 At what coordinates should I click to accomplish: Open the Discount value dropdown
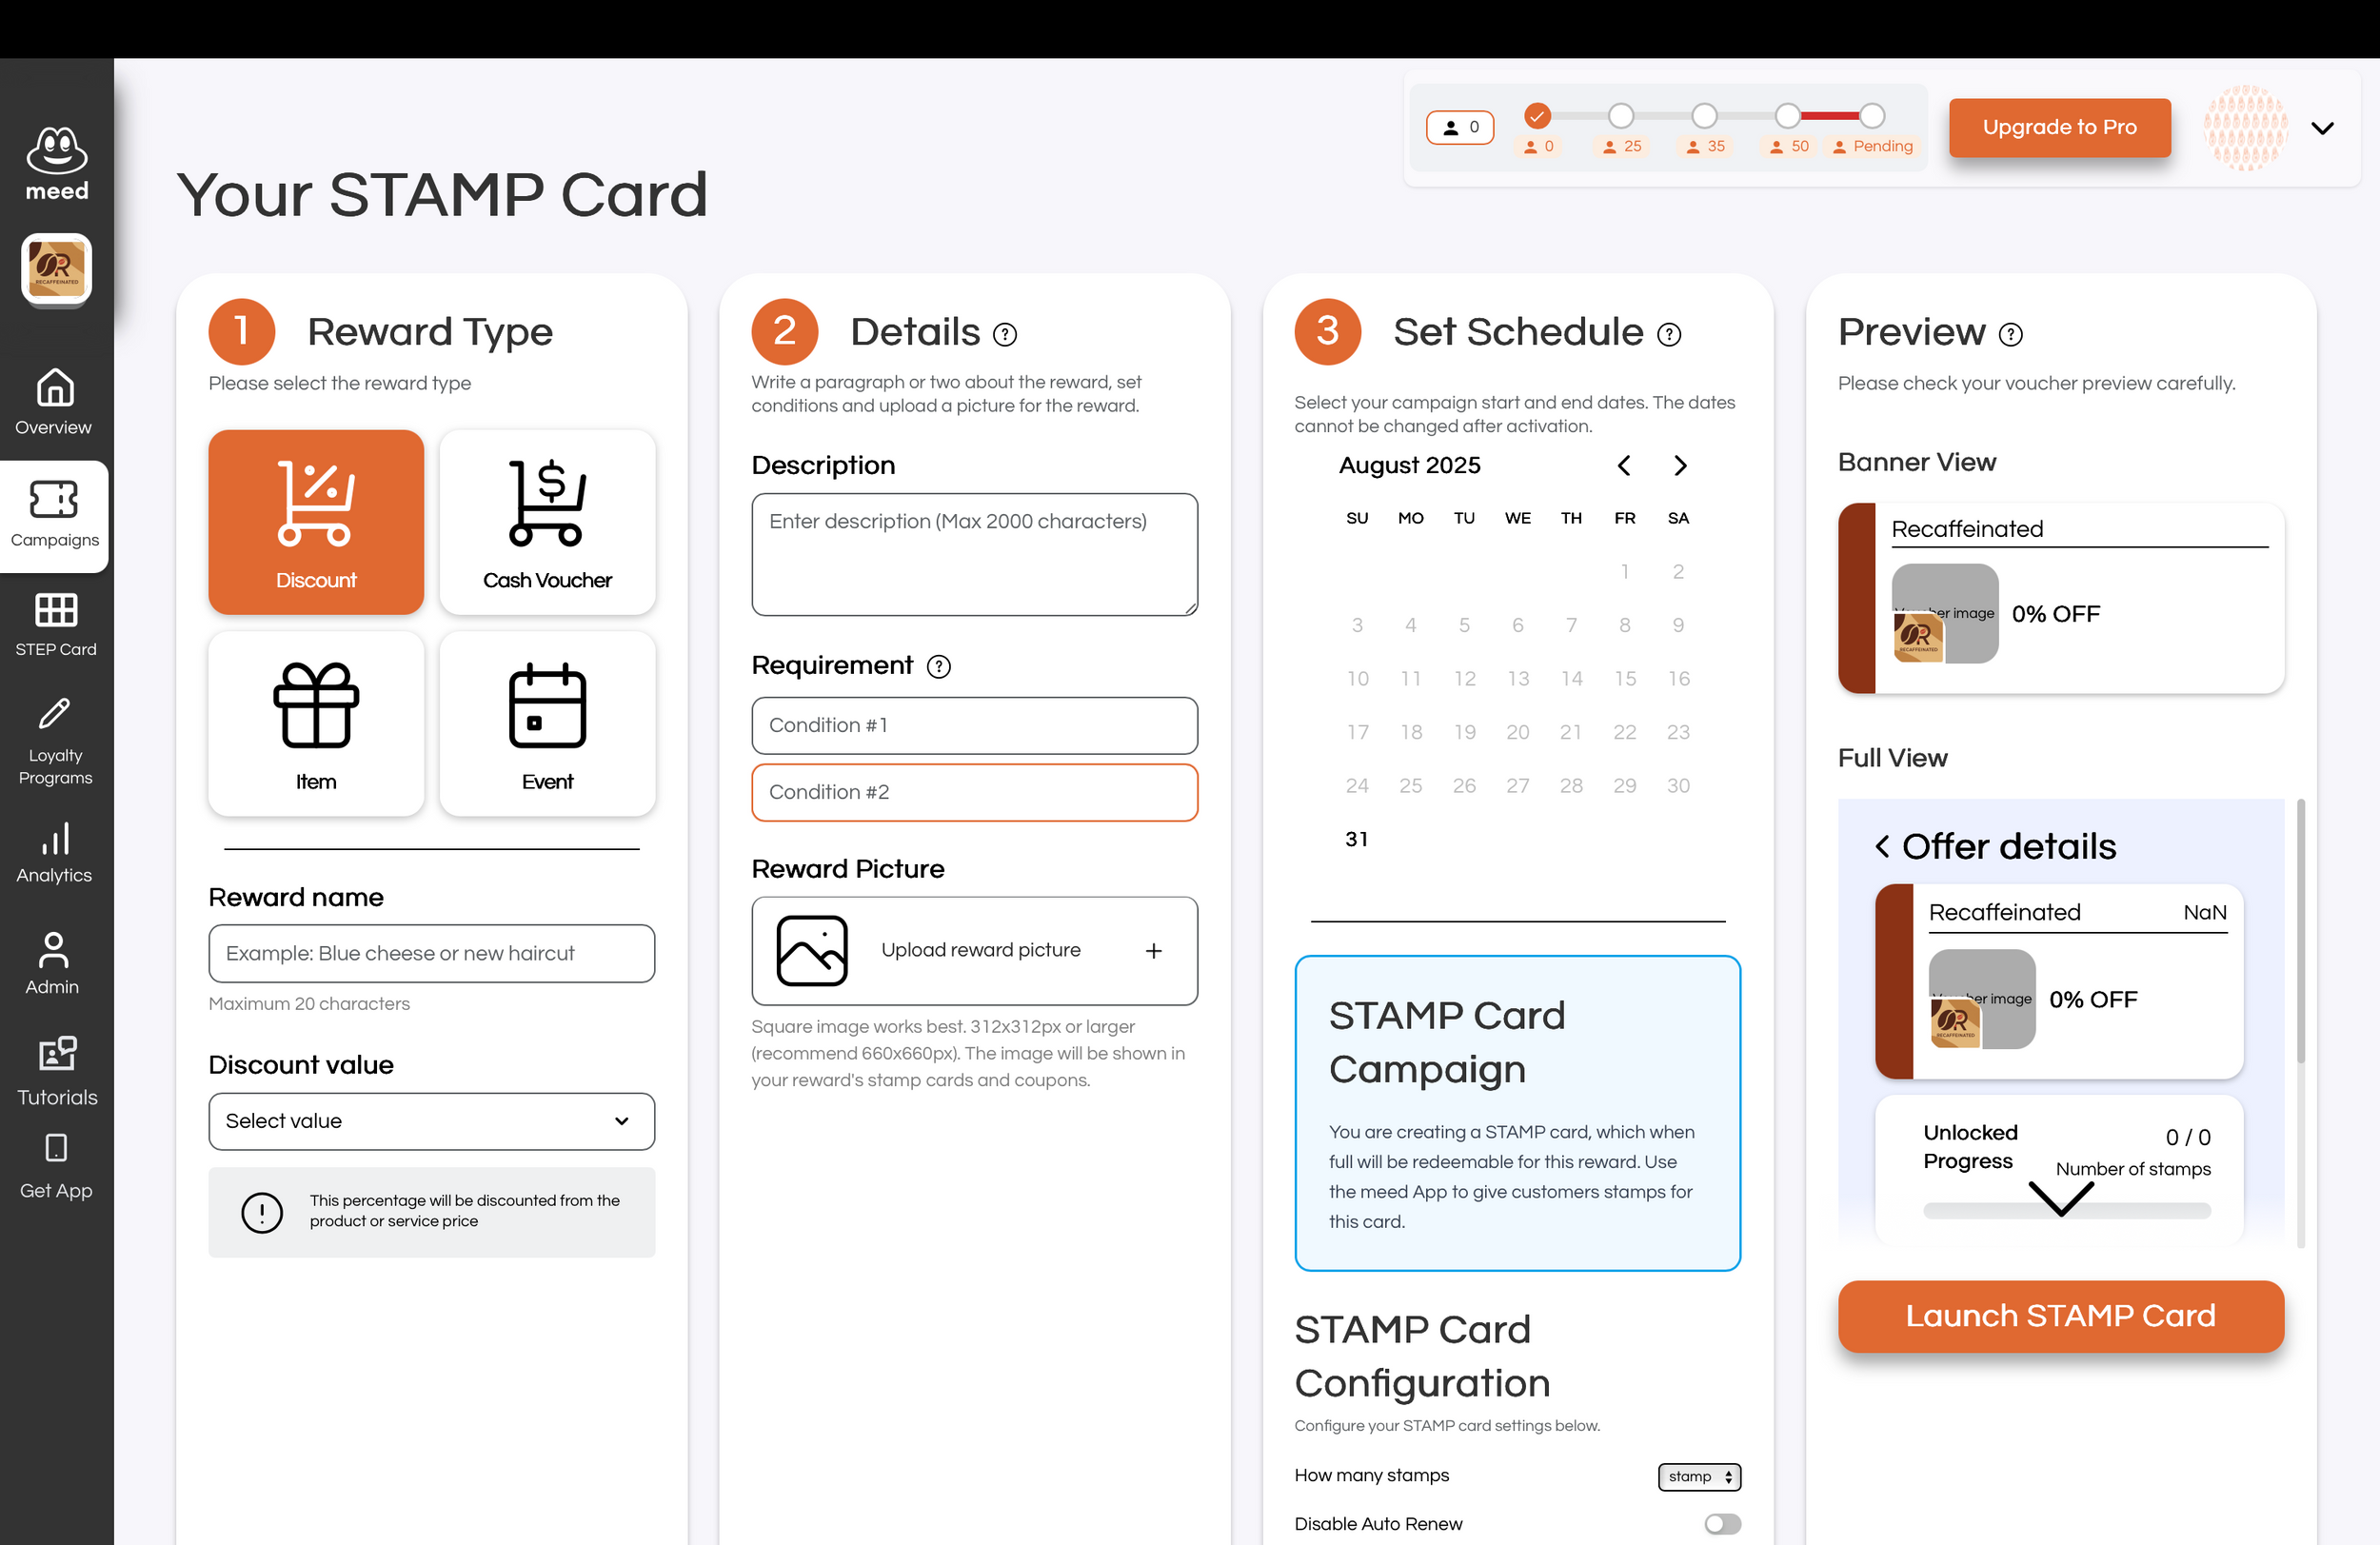tap(431, 1121)
